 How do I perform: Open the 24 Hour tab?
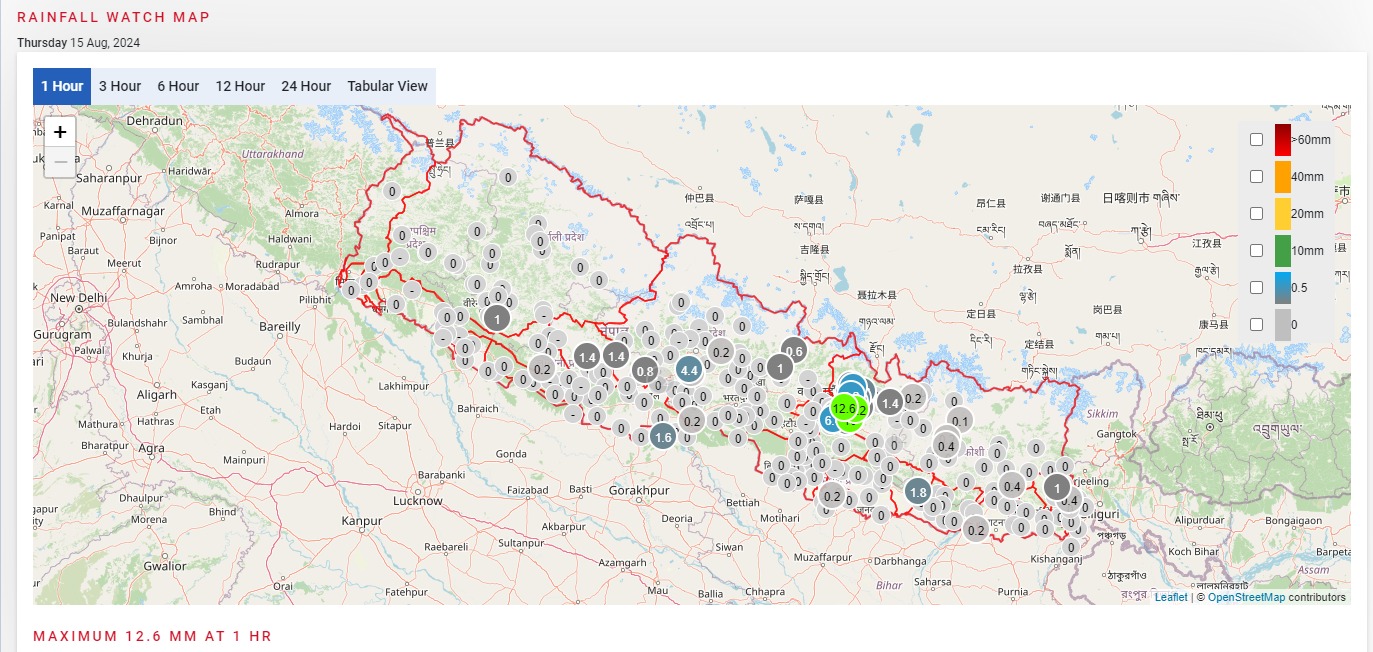click(306, 86)
